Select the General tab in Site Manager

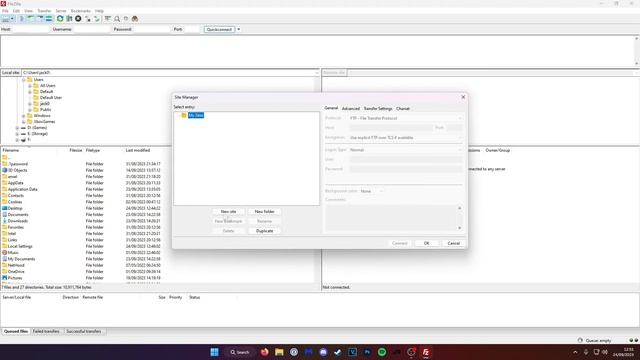click(331, 108)
